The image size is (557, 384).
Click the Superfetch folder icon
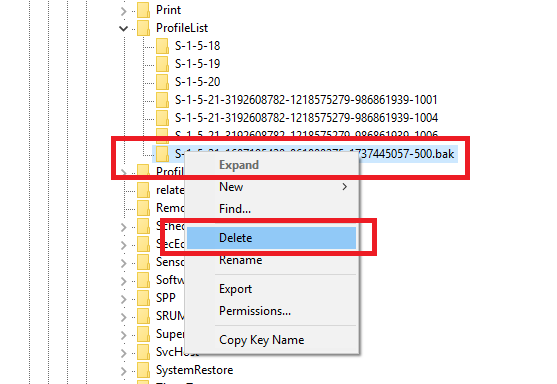click(144, 334)
